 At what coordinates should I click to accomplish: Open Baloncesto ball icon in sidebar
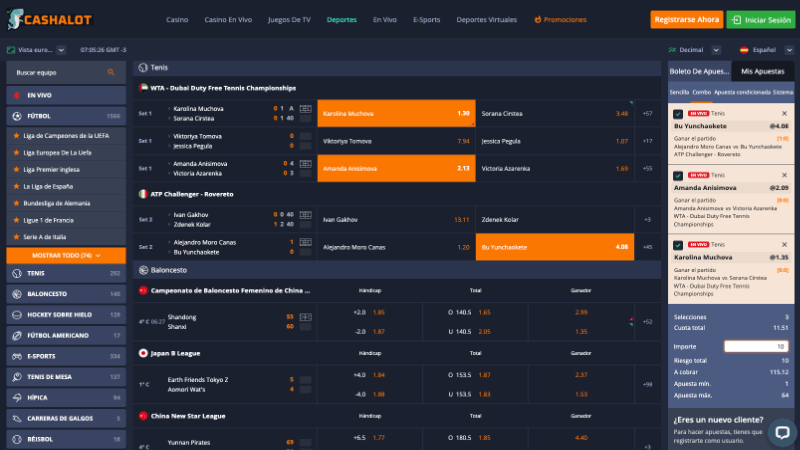(x=17, y=294)
